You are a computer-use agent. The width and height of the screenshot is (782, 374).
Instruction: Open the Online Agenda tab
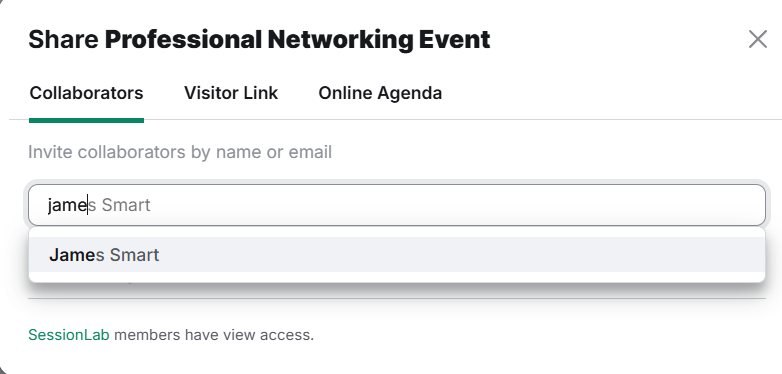click(x=380, y=93)
